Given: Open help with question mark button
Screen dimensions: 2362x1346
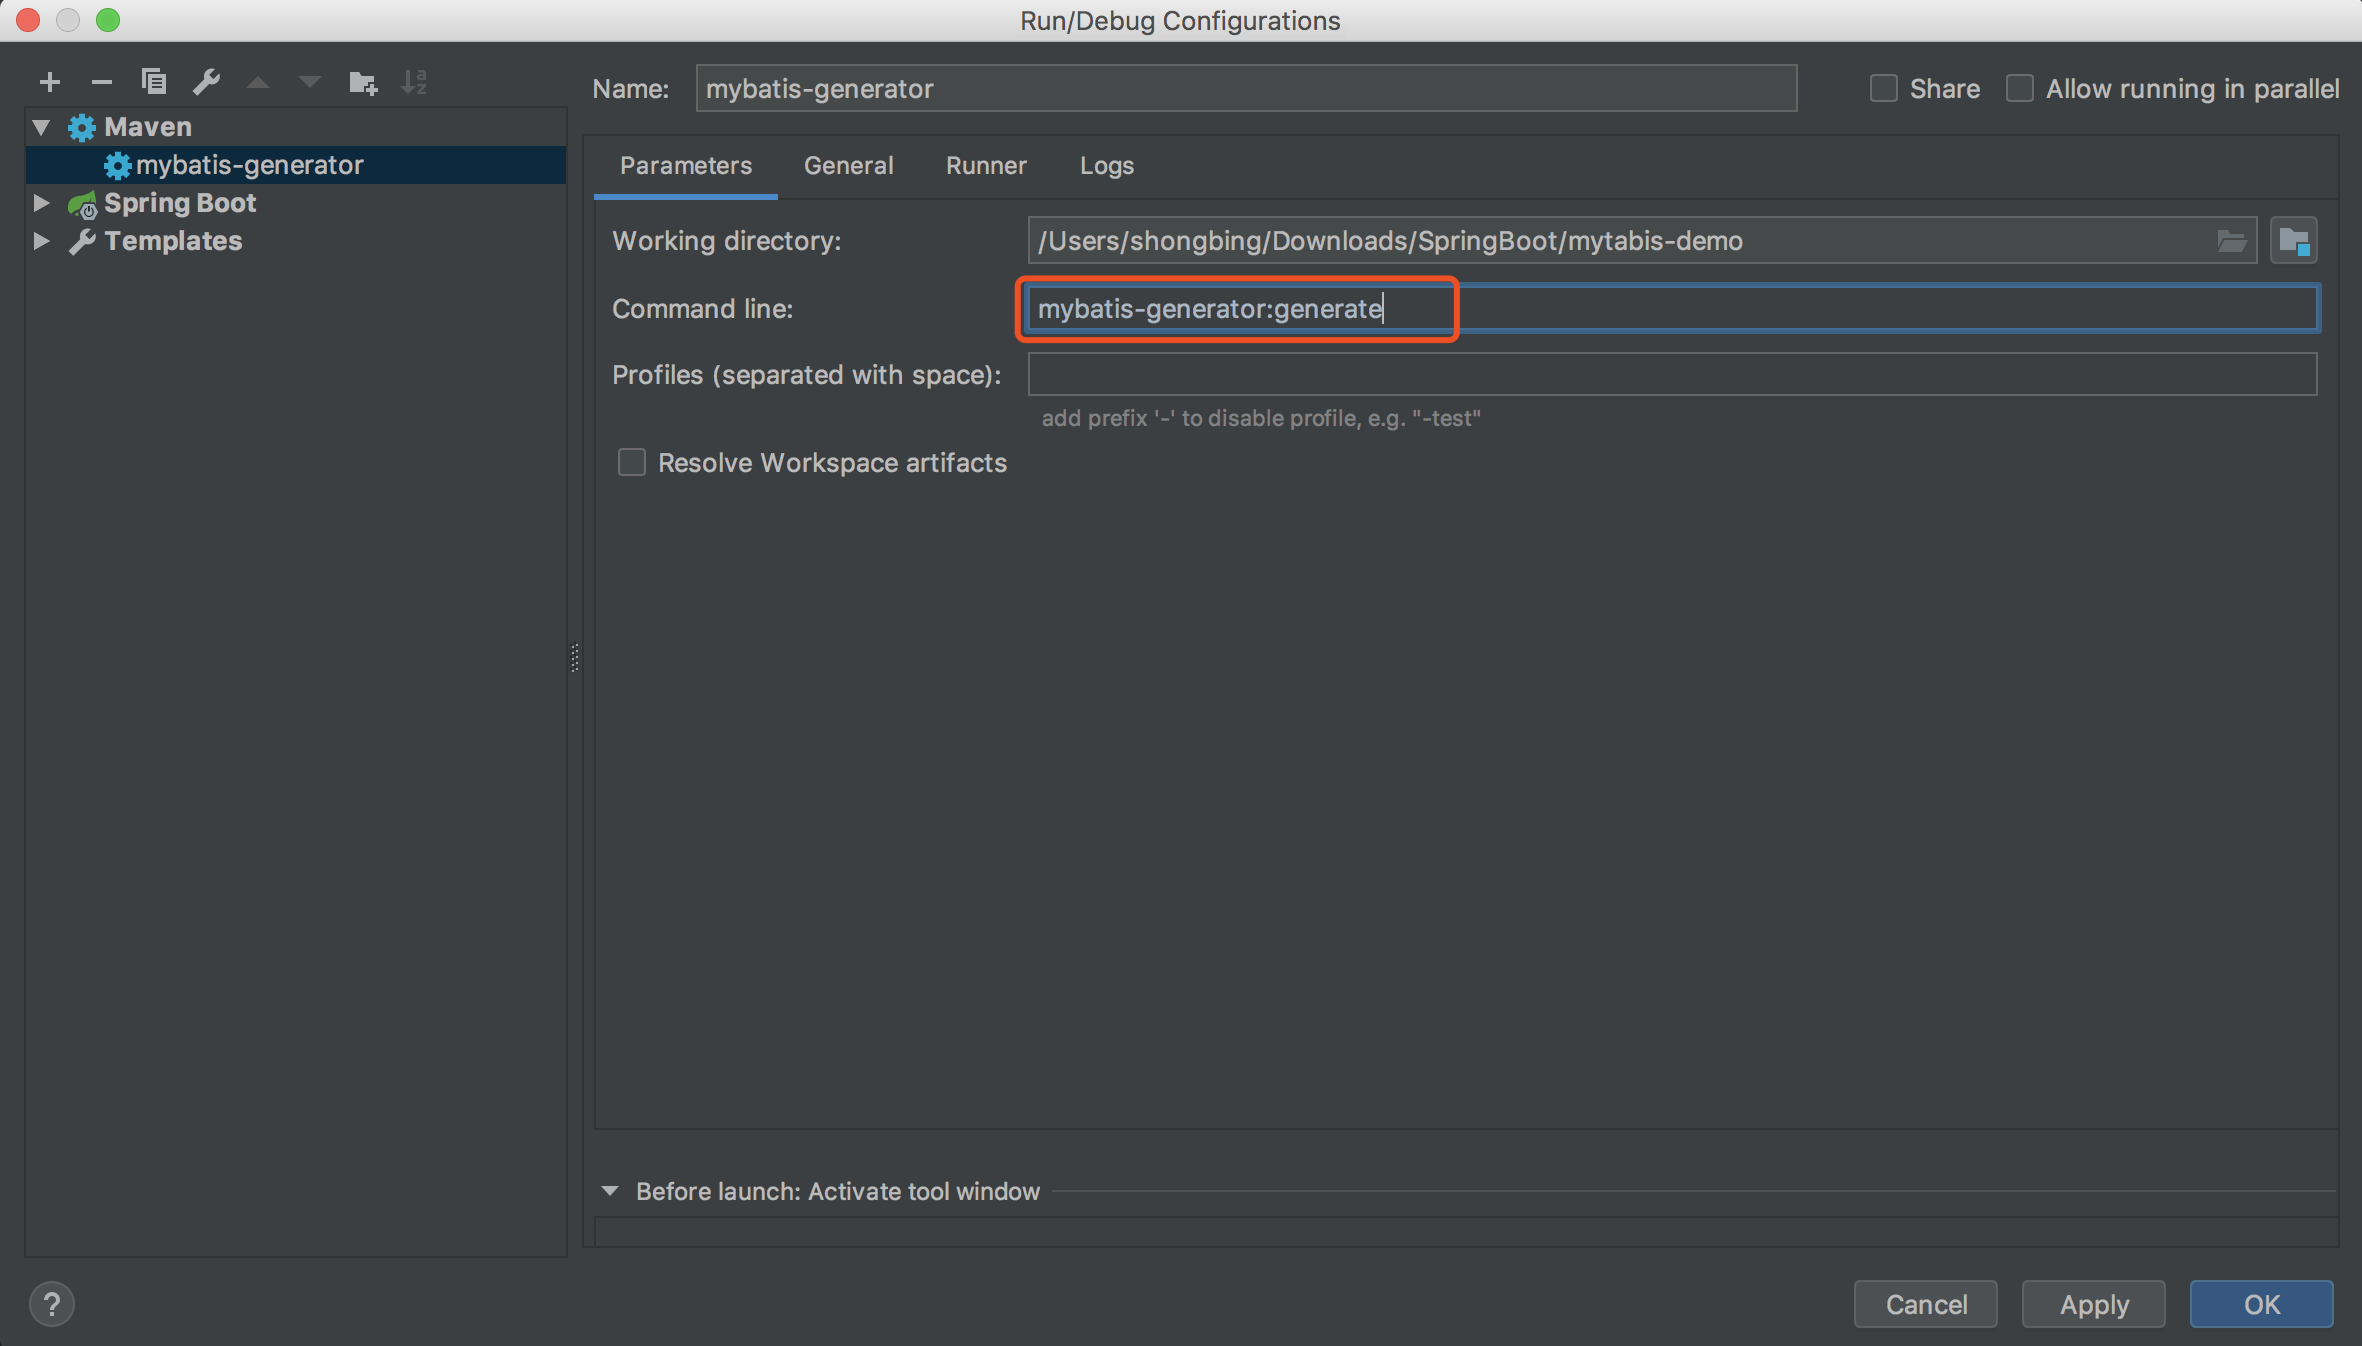Looking at the screenshot, I should pos(52,1304).
